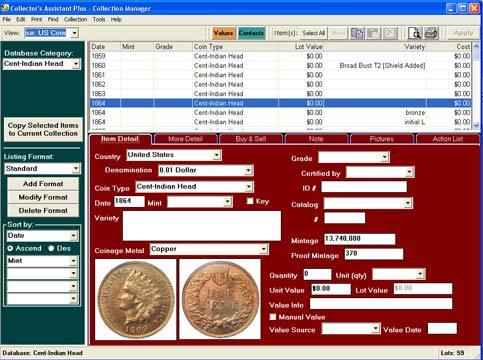Click the coin list vertical scrollbar down arrow
Screen dimensions: 483x360
pos(476,125)
